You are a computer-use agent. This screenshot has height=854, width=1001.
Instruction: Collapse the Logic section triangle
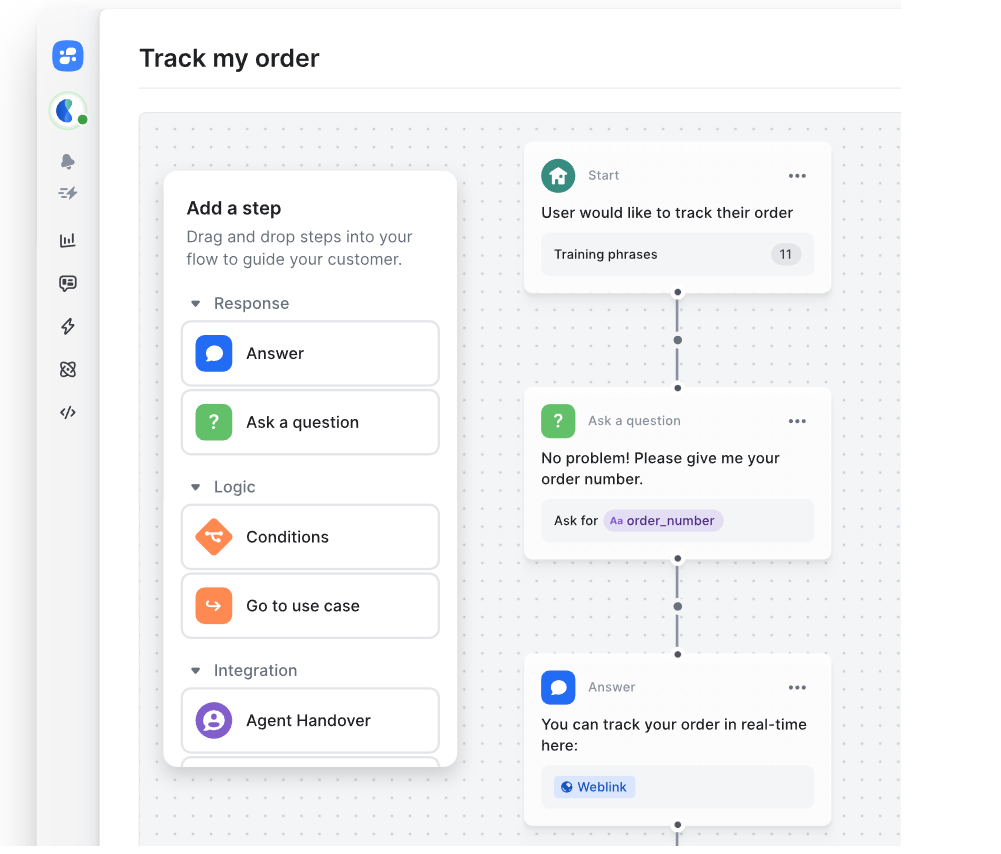coord(196,487)
